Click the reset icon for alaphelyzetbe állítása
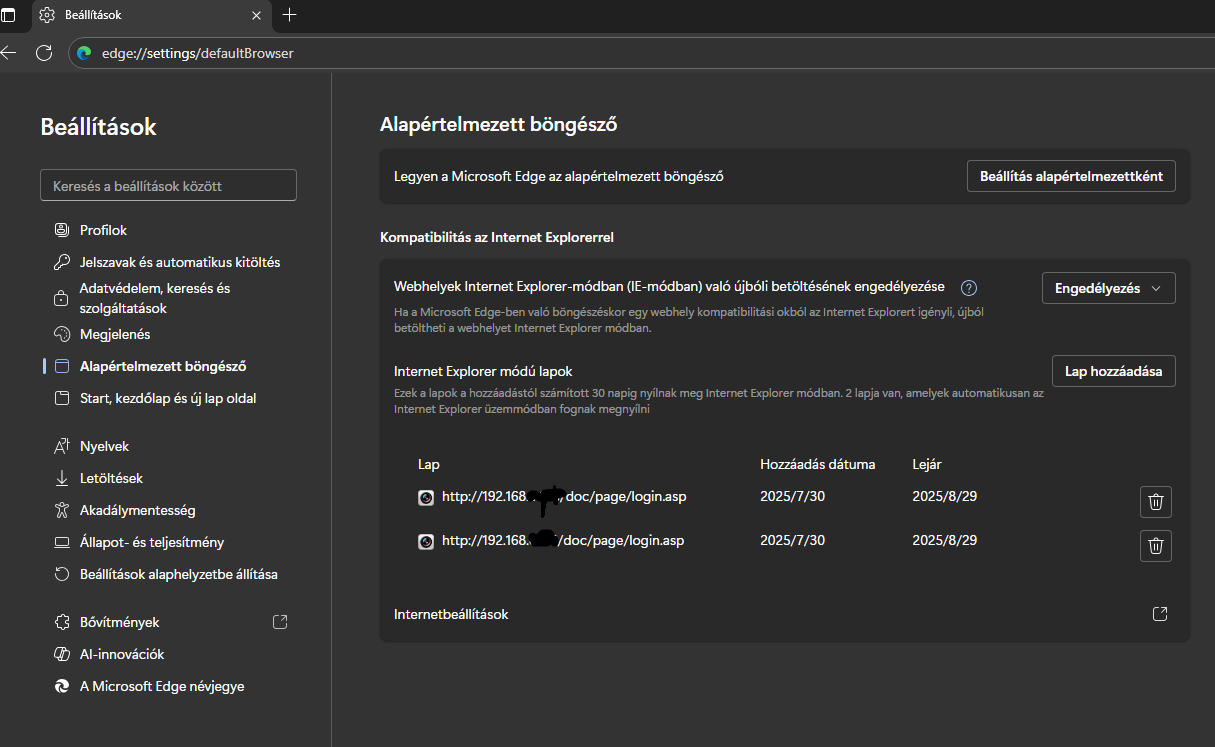The image size is (1215, 747). [x=62, y=574]
